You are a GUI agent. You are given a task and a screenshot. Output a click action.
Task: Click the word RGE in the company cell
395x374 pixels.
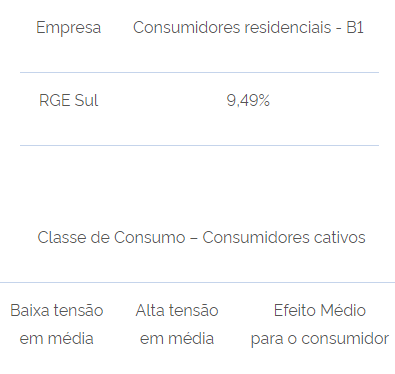click(x=54, y=100)
